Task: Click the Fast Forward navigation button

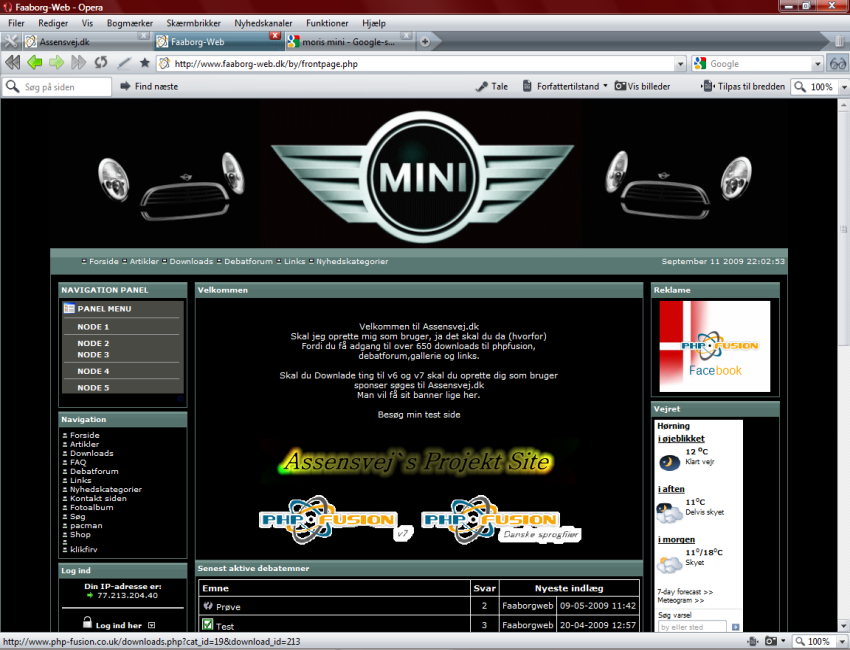Action: pos(79,63)
